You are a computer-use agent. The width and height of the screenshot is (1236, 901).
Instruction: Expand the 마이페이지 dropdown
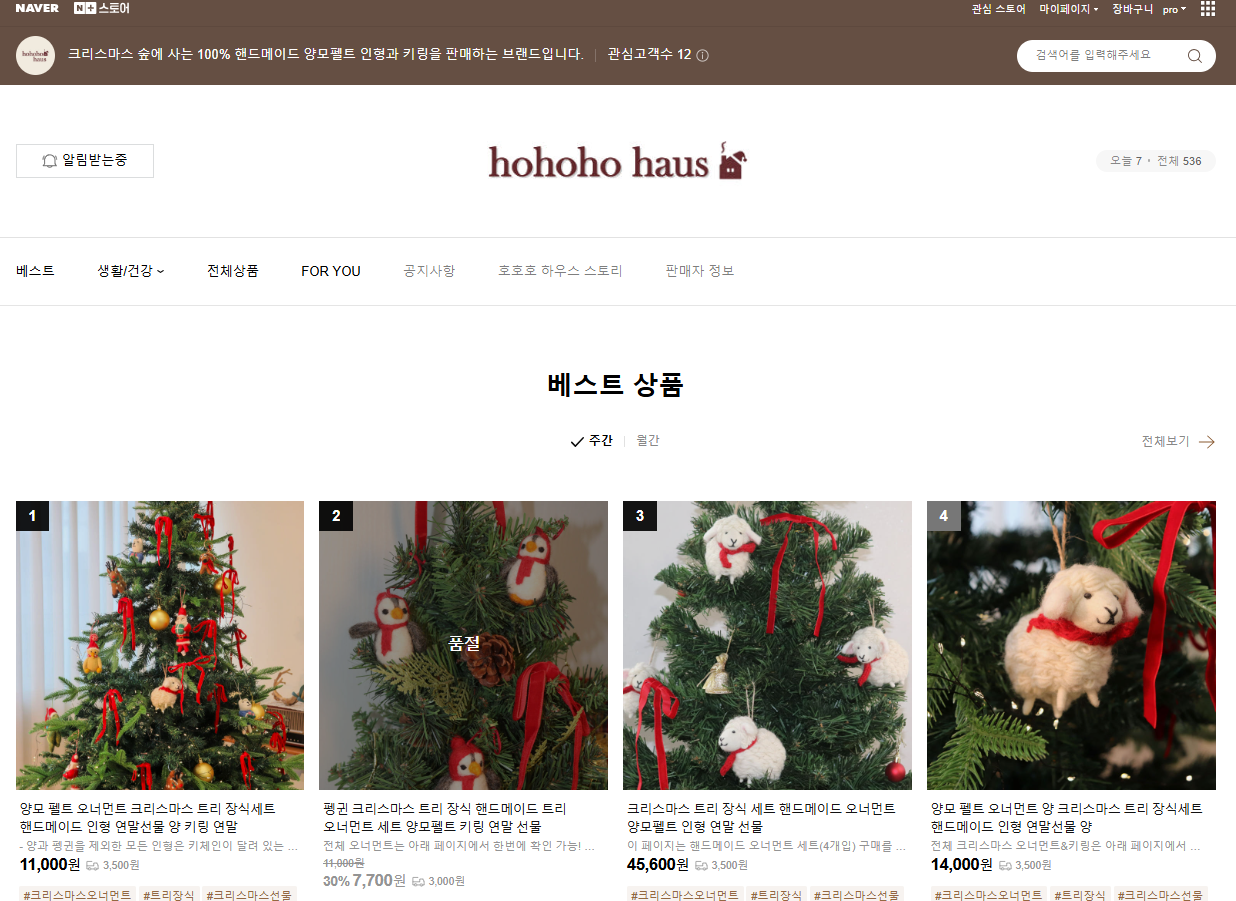1069,9
